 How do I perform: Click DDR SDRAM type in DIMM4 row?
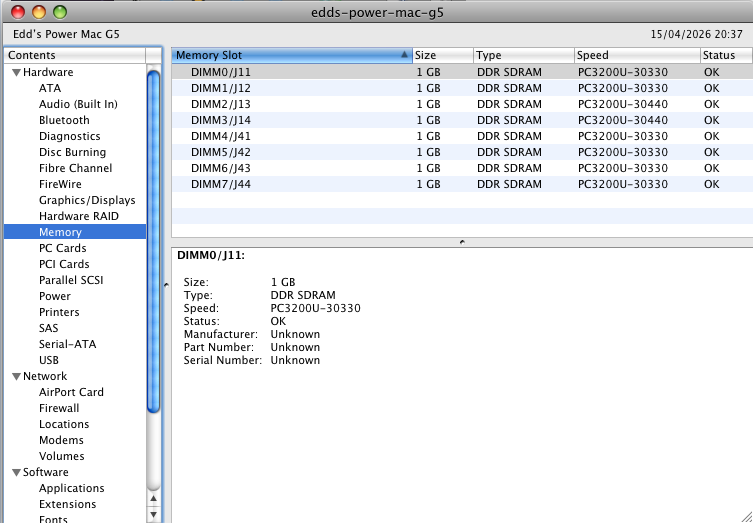point(509,136)
